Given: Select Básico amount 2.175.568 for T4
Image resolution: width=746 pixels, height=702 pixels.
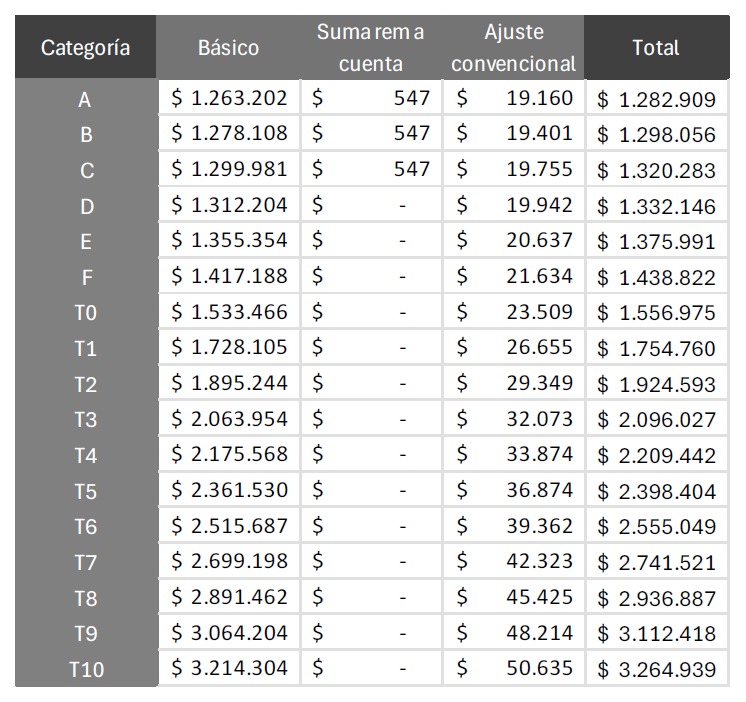Looking at the screenshot, I should tap(229, 455).
